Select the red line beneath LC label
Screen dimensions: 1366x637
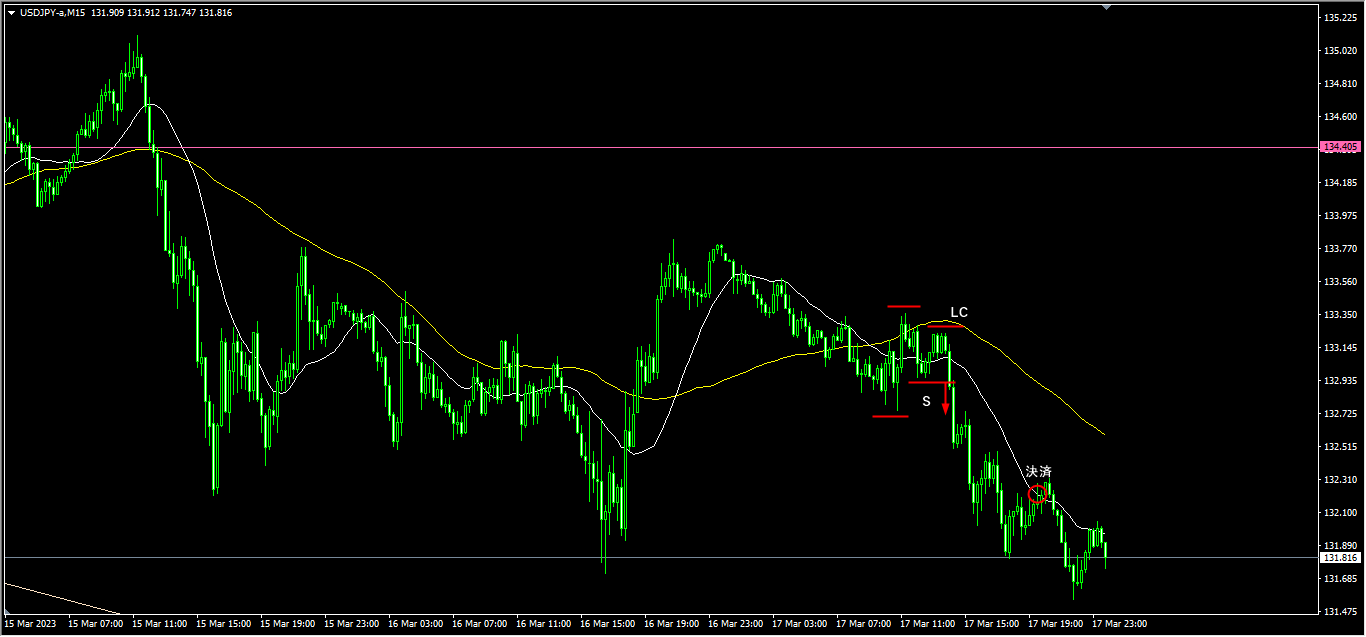point(946,326)
